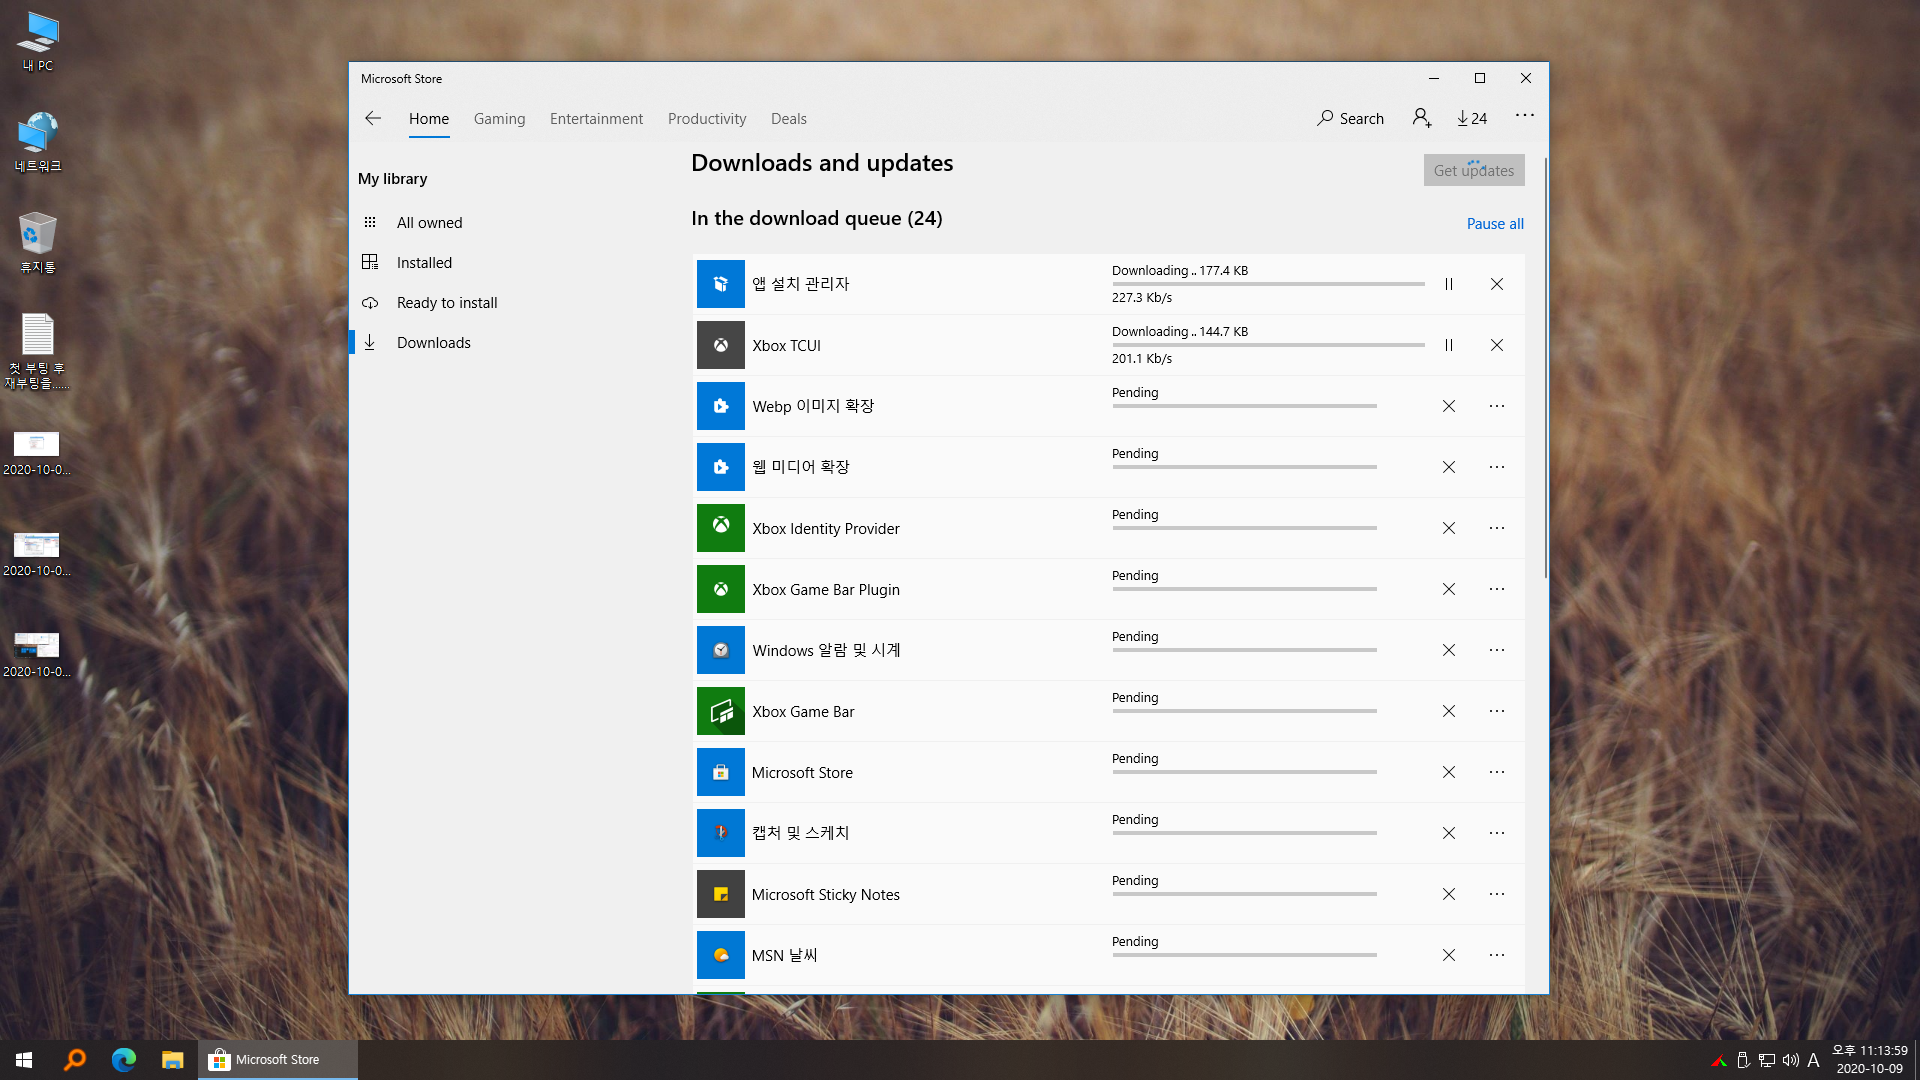Click the Microsoft Sticky Notes app icon

click(x=720, y=894)
